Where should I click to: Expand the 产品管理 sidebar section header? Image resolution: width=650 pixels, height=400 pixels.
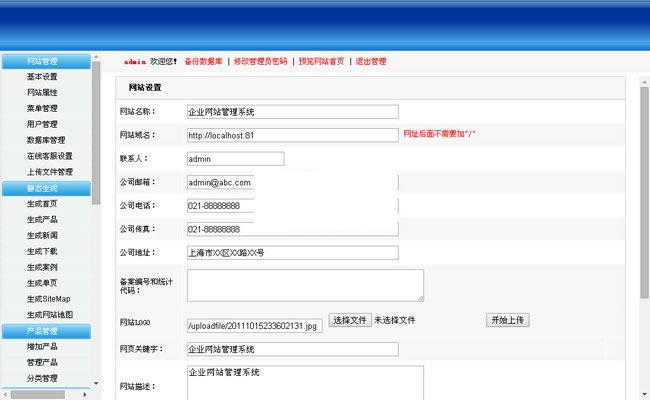[x=42, y=331]
